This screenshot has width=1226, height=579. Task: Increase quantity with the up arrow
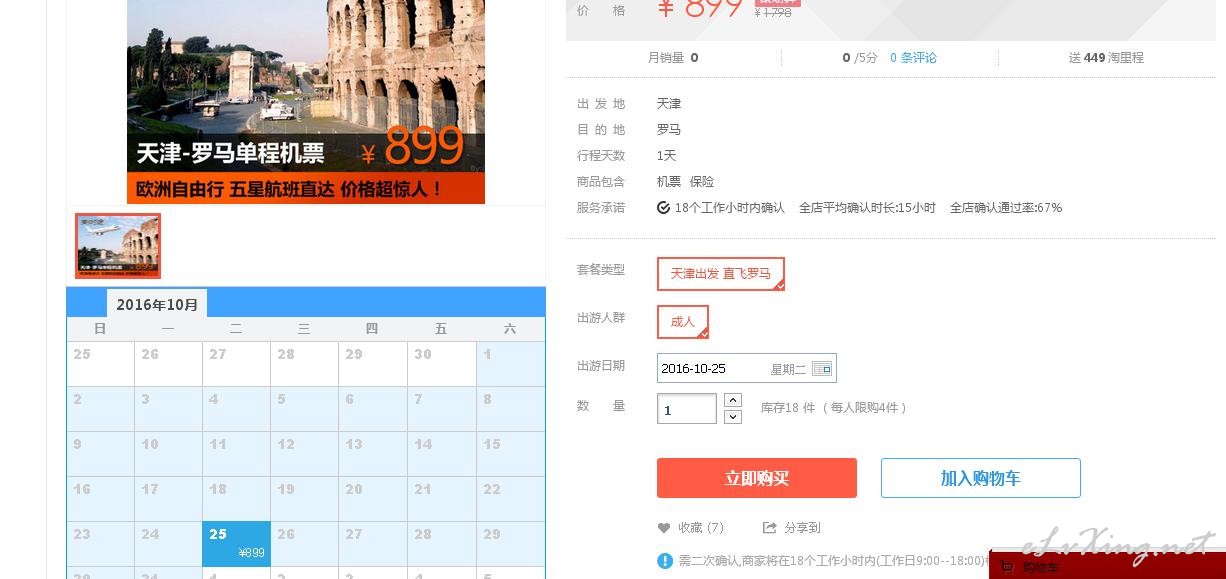733,400
